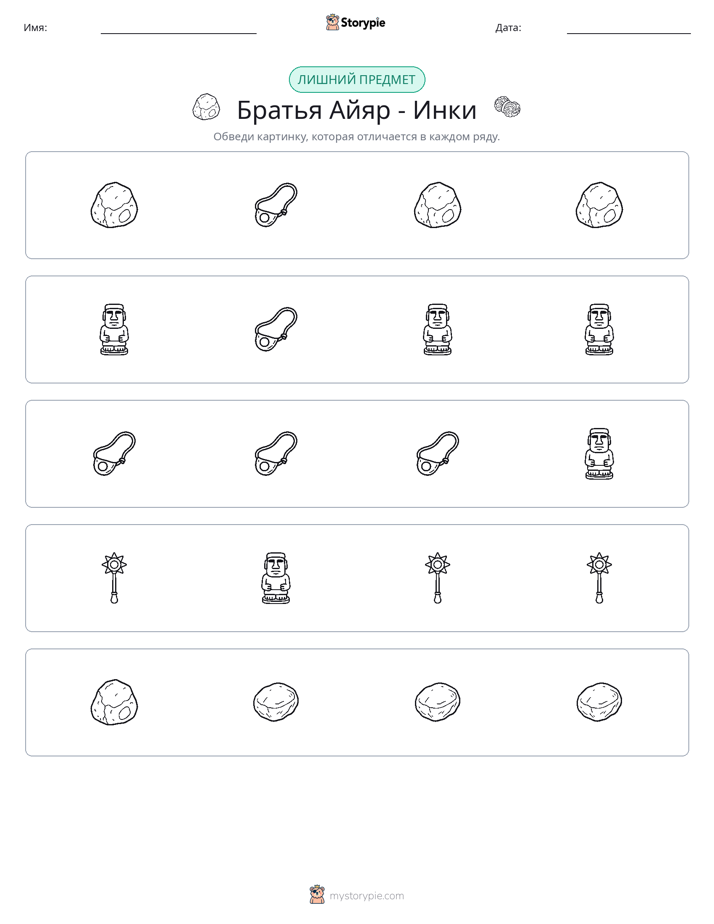Click the first sun staff in row four
This screenshot has height=924, width=714.
click(x=114, y=578)
